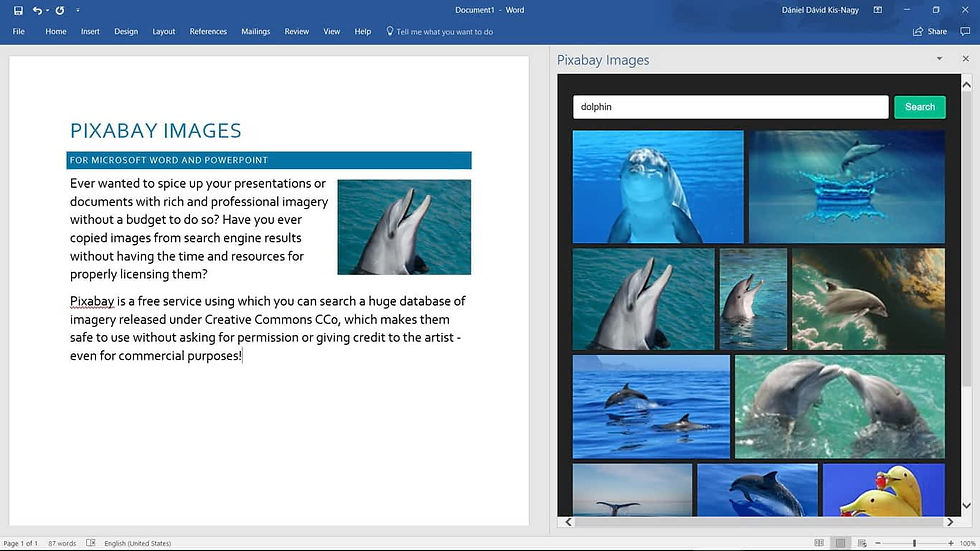Open the Comments icon beside Share

tap(964, 31)
